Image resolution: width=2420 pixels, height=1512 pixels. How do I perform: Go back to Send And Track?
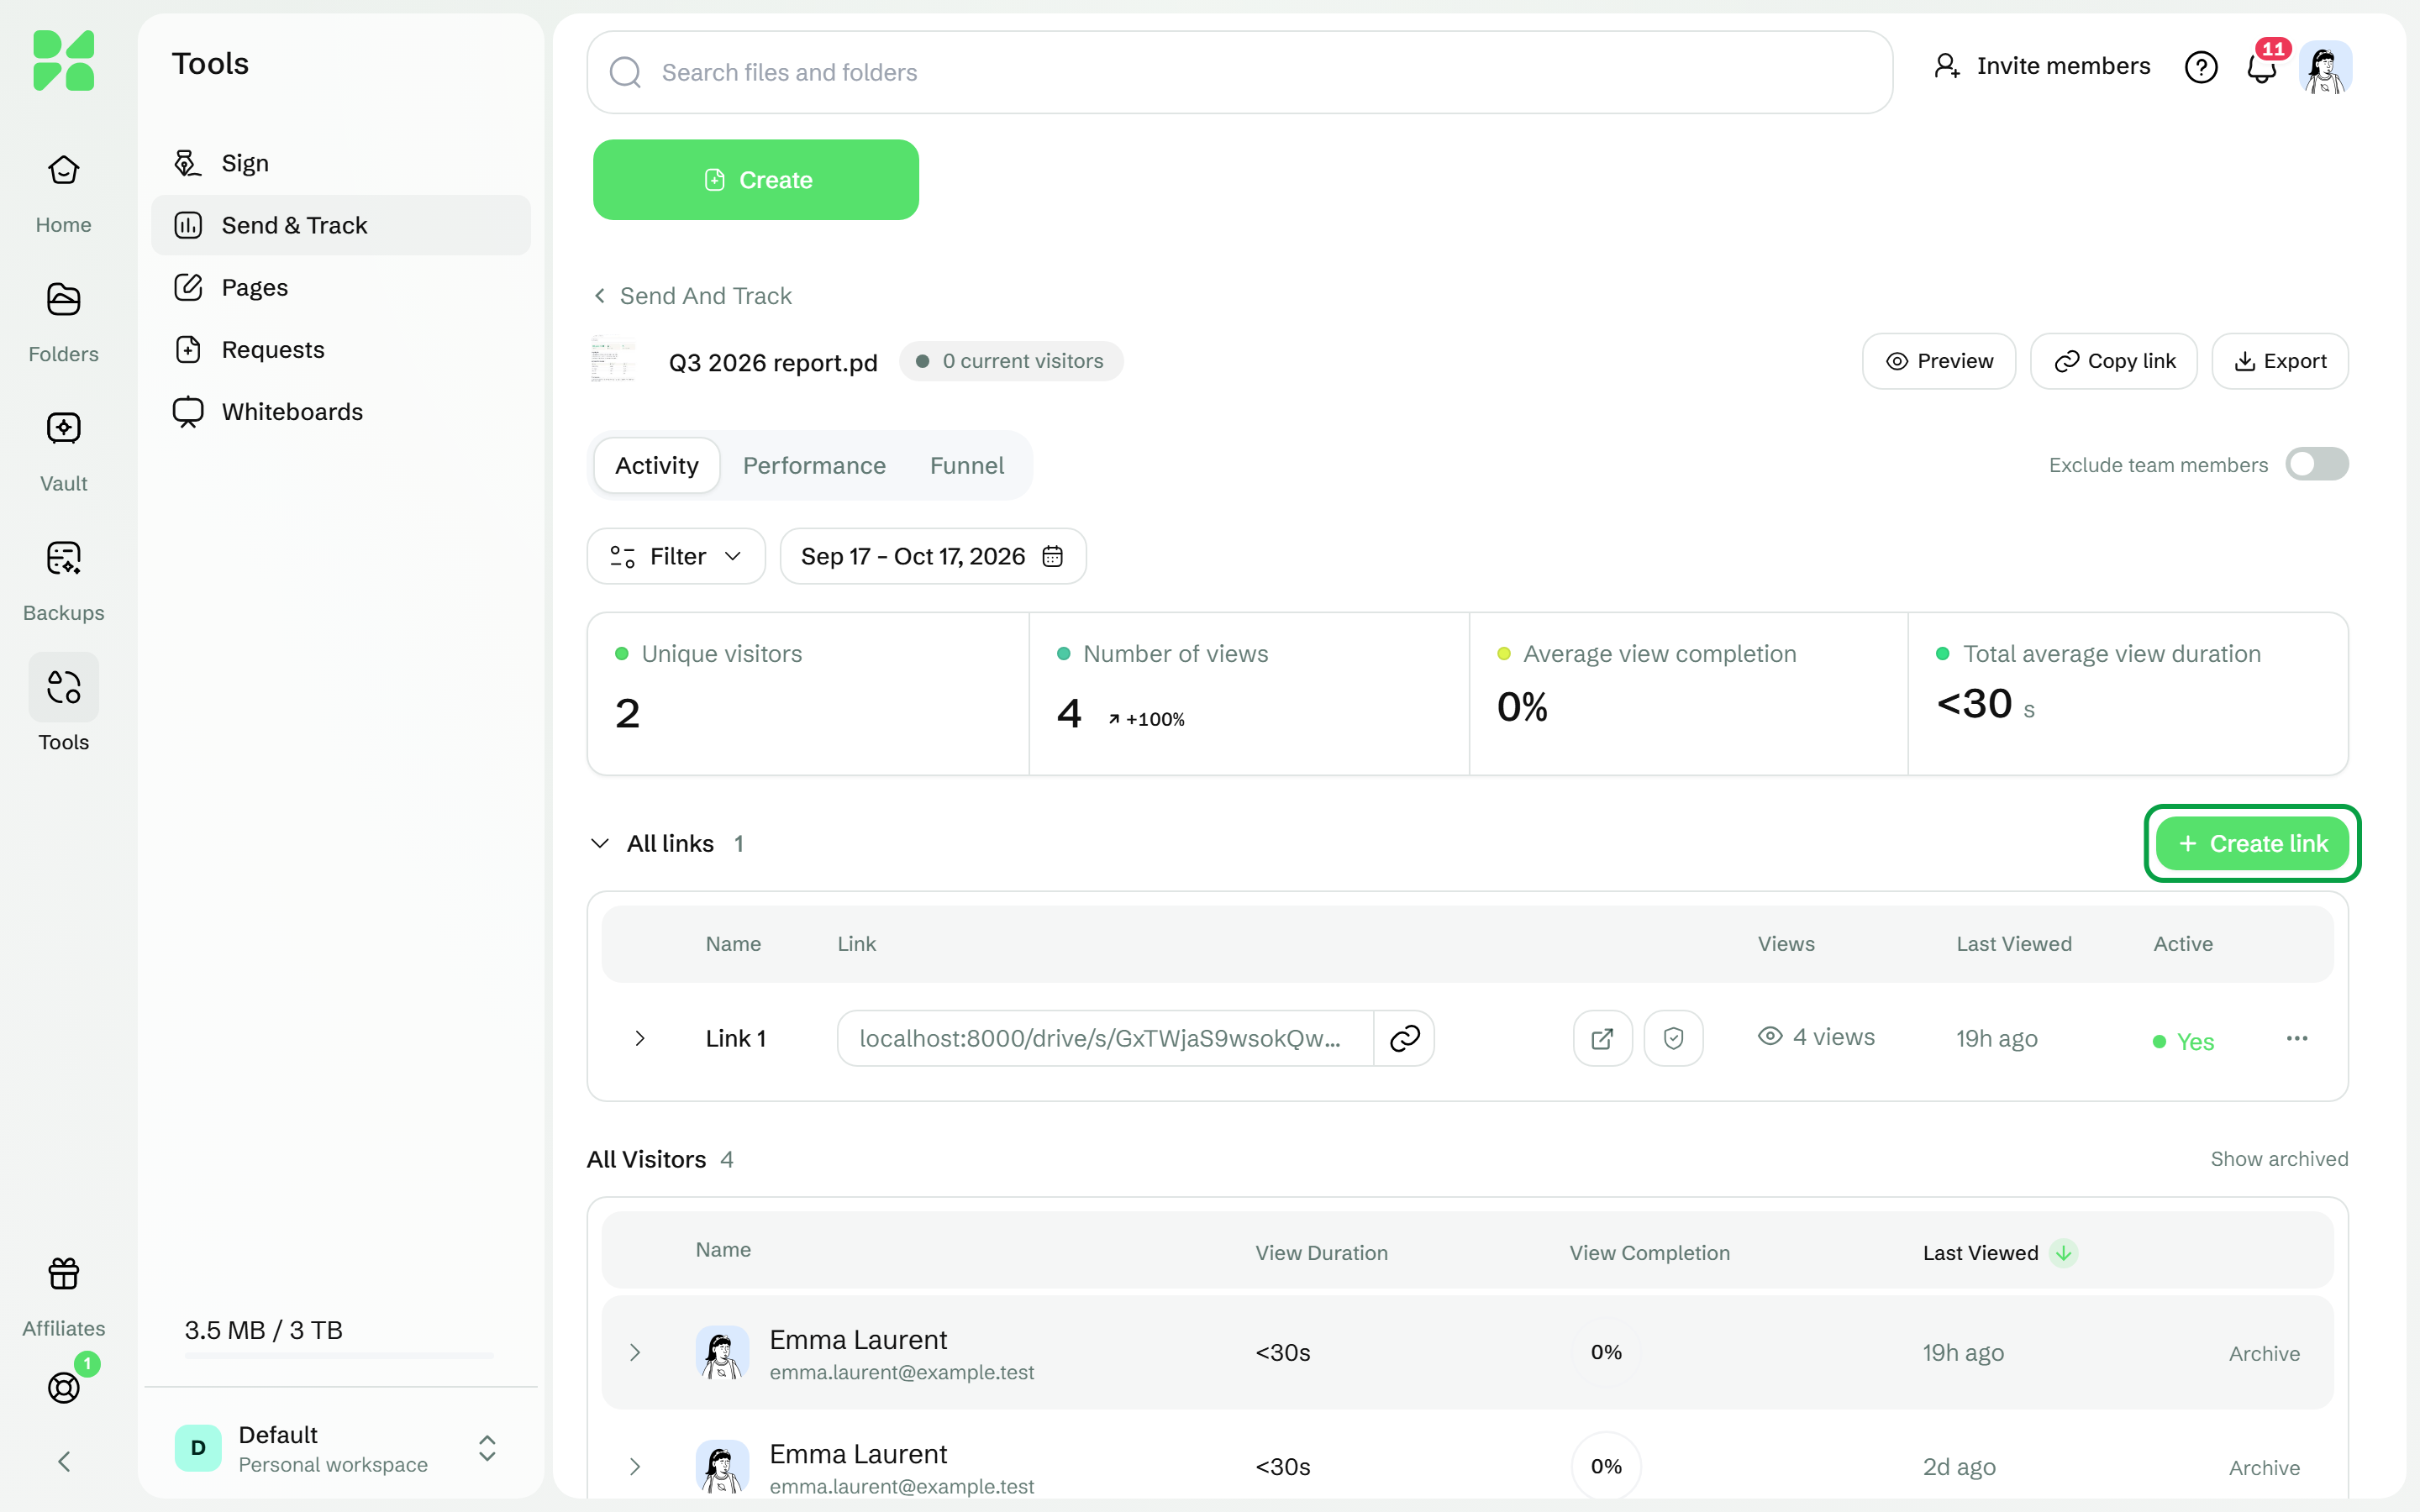692,296
